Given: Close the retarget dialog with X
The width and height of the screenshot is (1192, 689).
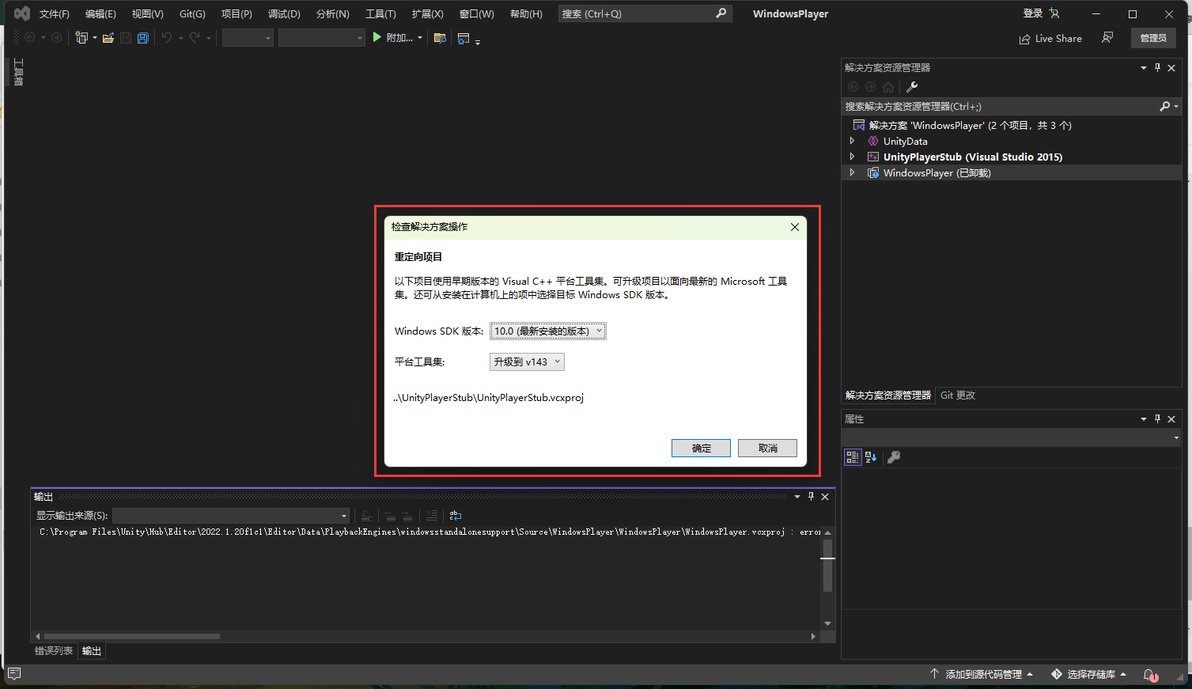Looking at the screenshot, I should click(794, 227).
